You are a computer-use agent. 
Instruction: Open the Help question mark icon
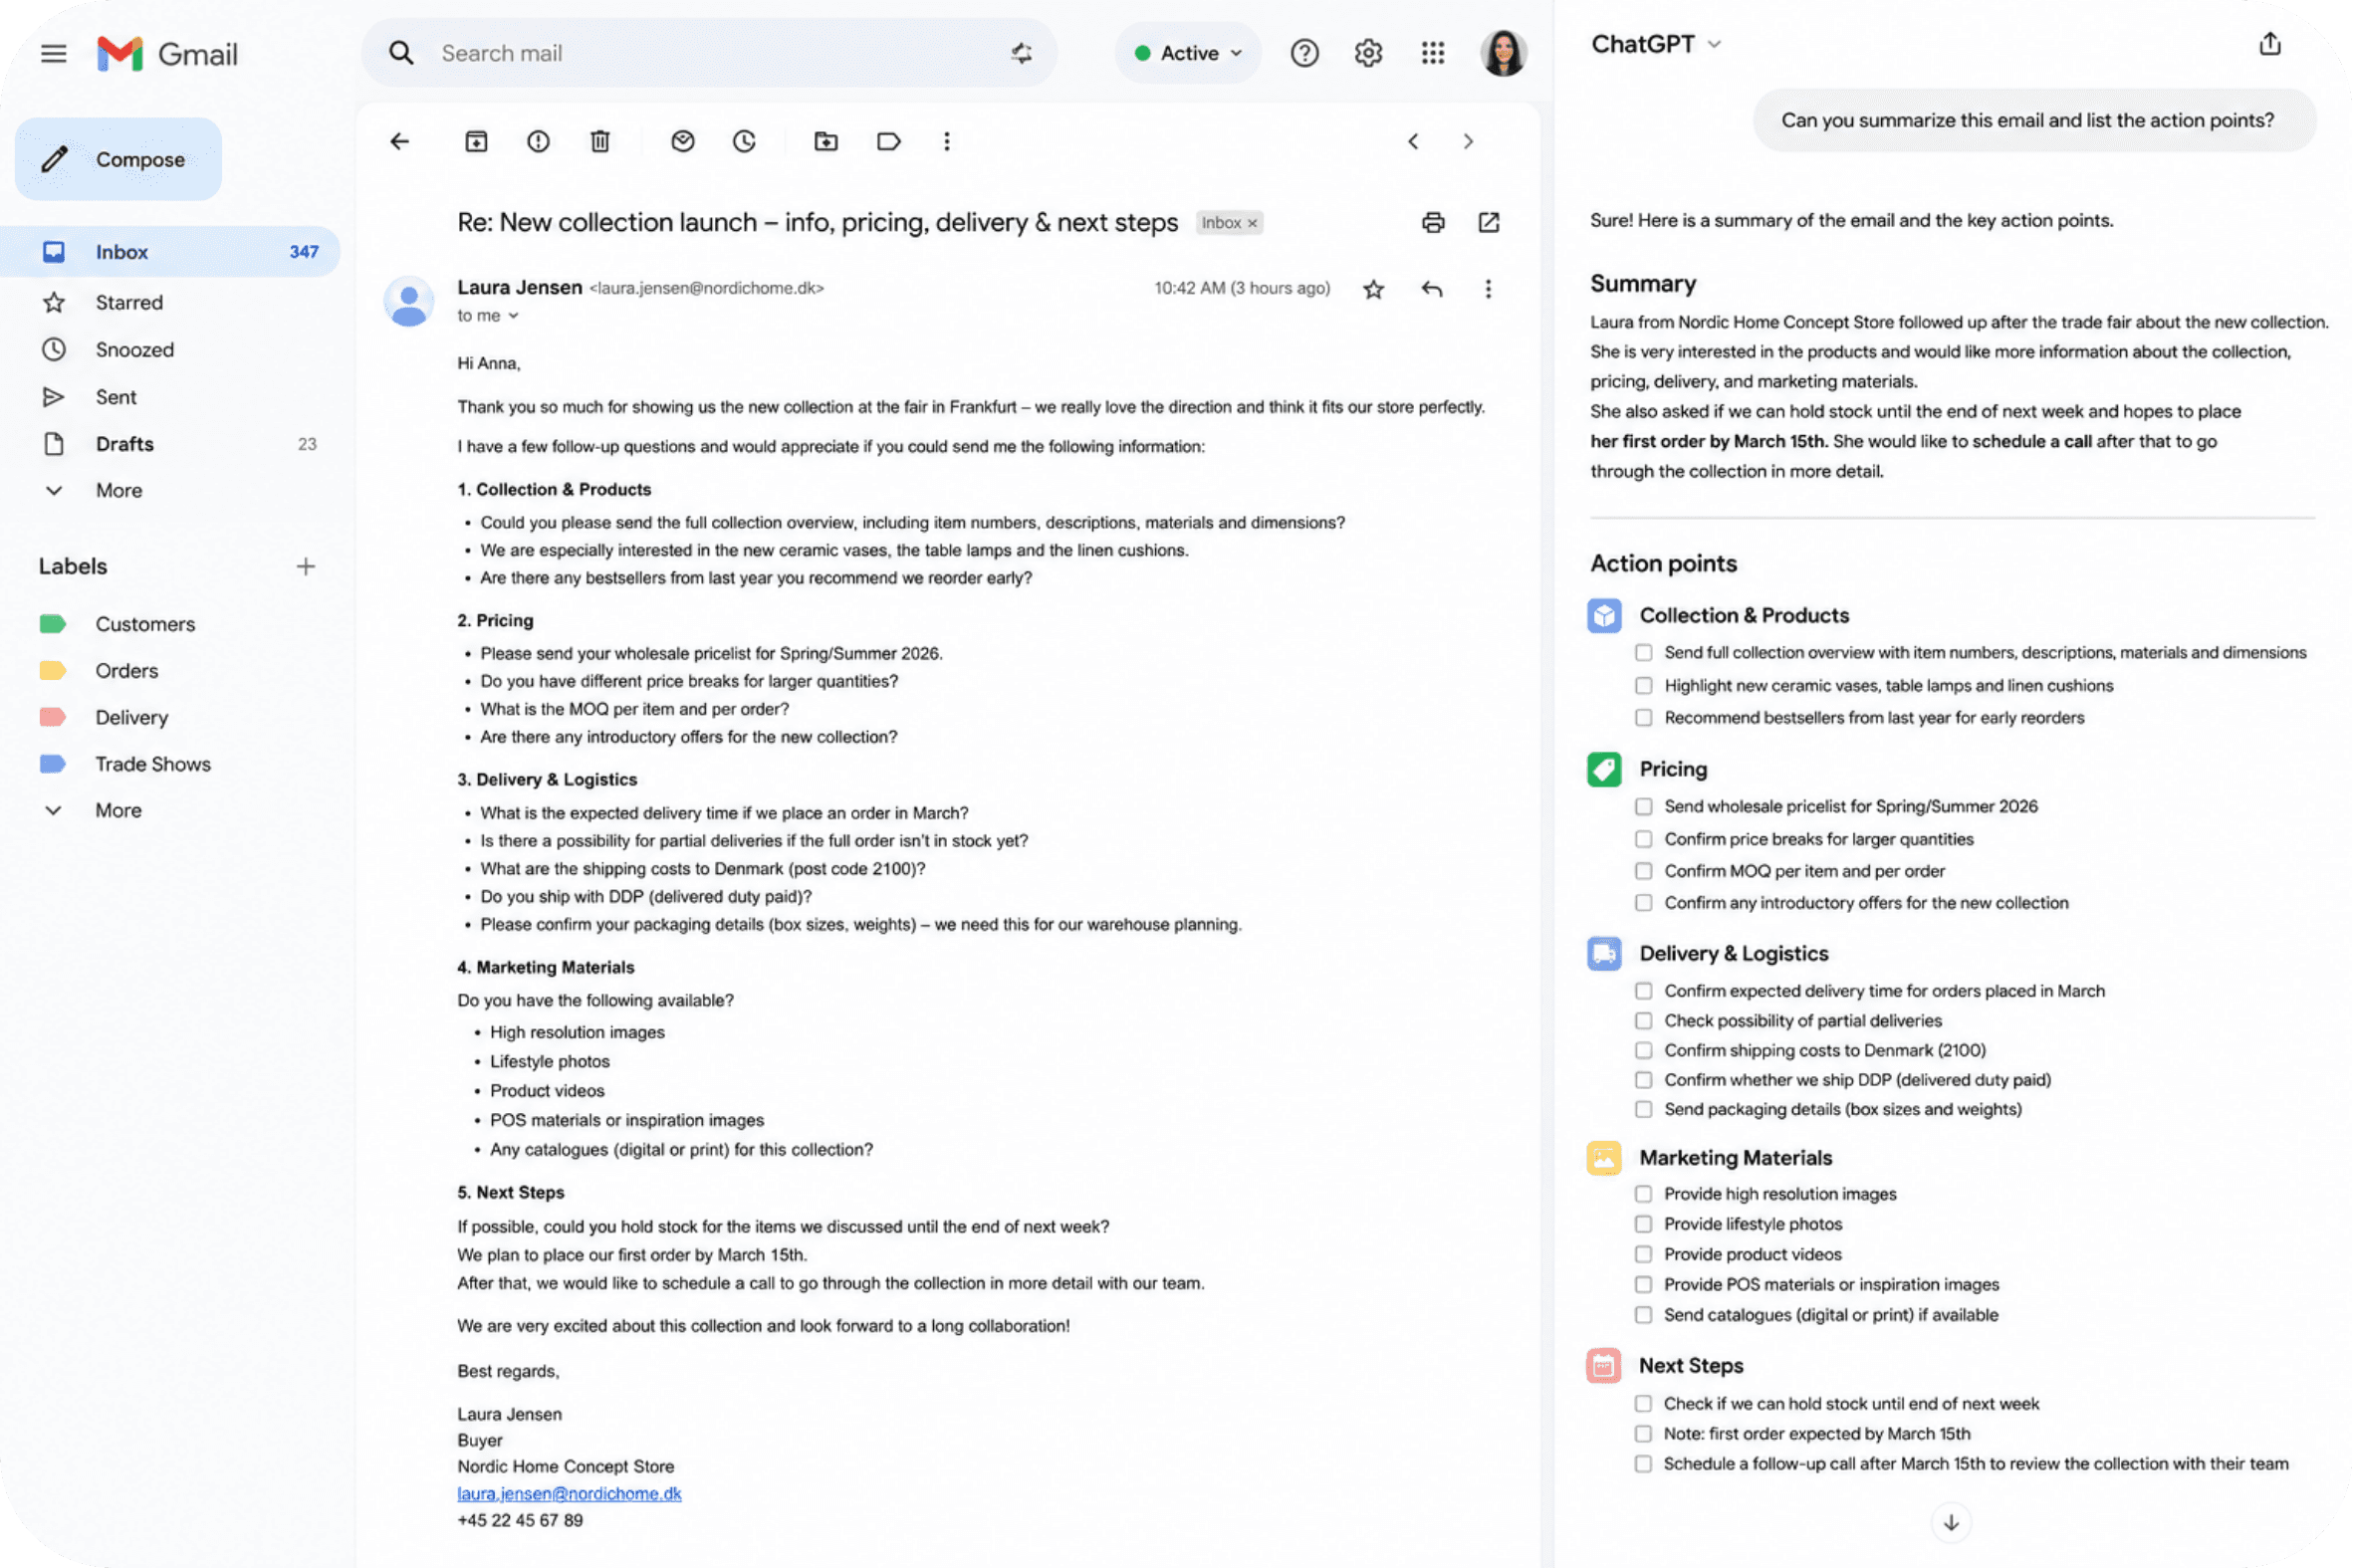pyautogui.click(x=1304, y=53)
